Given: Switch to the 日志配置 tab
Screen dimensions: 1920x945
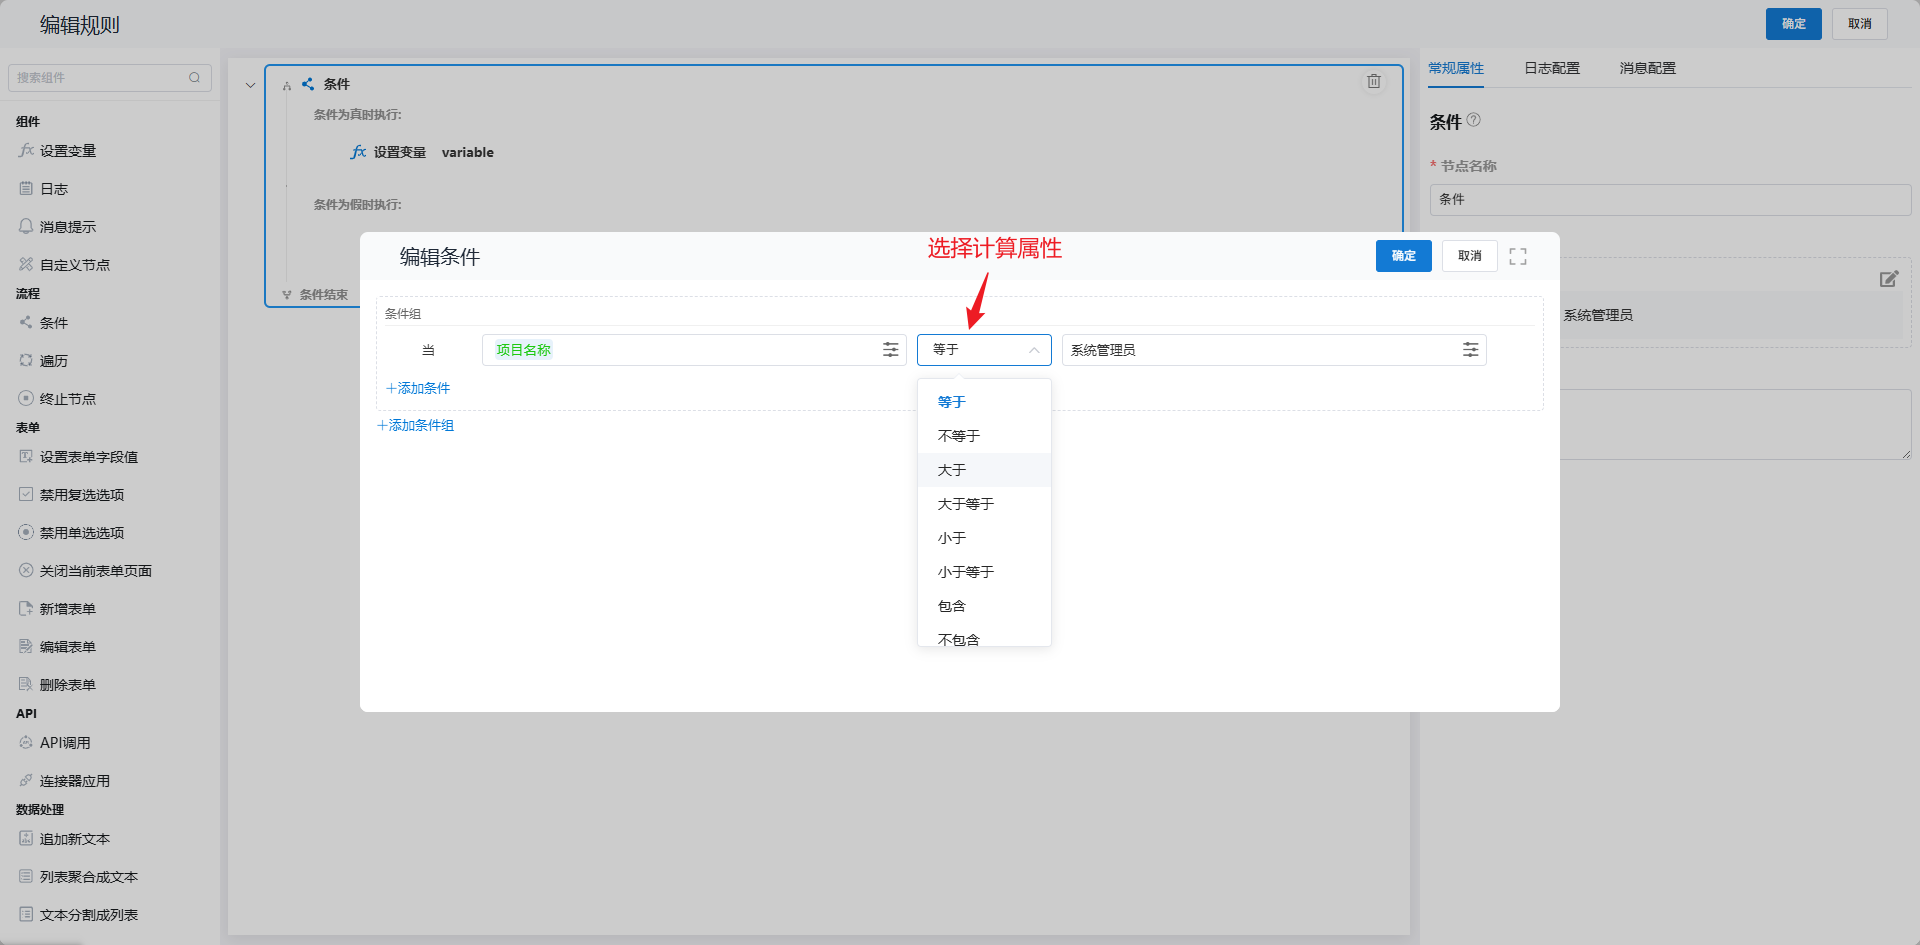Looking at the screenshot, I should click(x=1551, y=68).
